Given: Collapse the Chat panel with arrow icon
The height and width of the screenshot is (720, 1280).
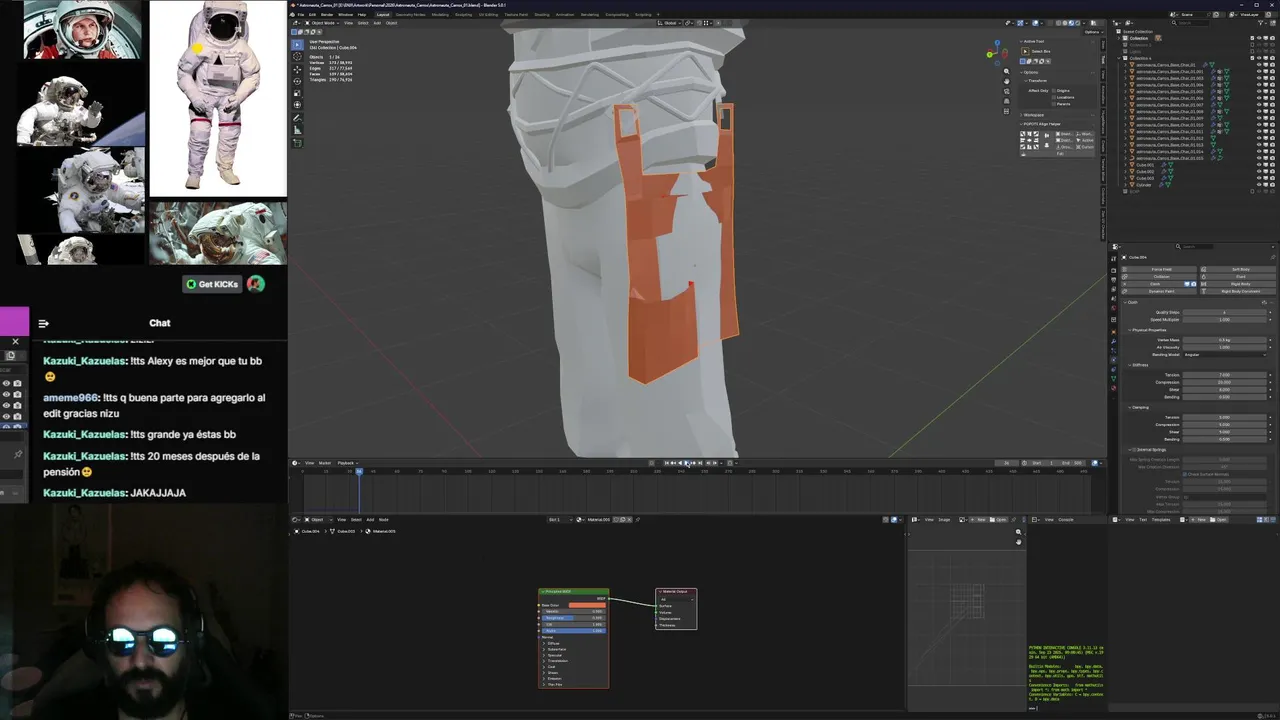Looking at the screenshot, I should pos(43,323).
